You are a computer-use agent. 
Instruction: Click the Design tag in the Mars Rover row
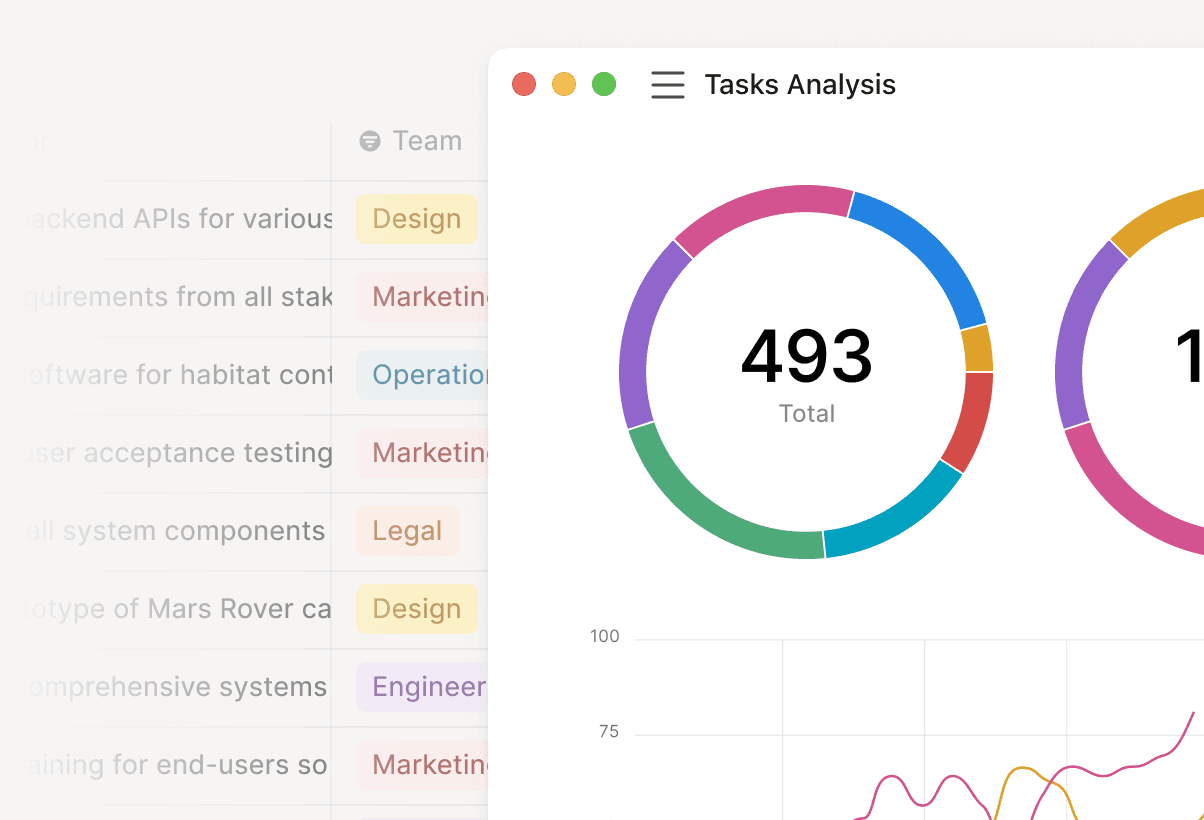pyautogui.click(x=416, y=609)
